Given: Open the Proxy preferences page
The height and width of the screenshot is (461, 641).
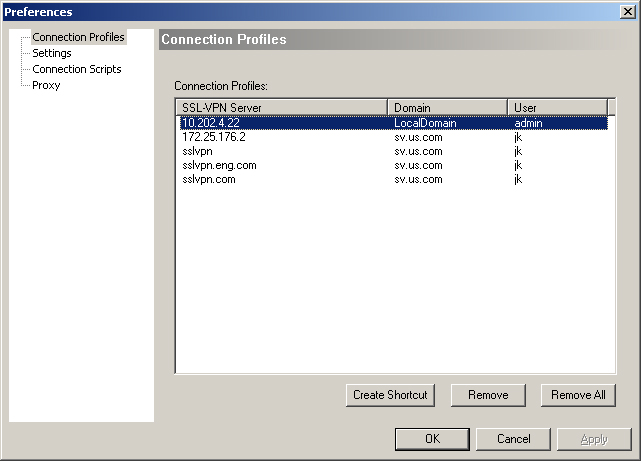Looking at the screenshot, I should (x=46, y=85).
